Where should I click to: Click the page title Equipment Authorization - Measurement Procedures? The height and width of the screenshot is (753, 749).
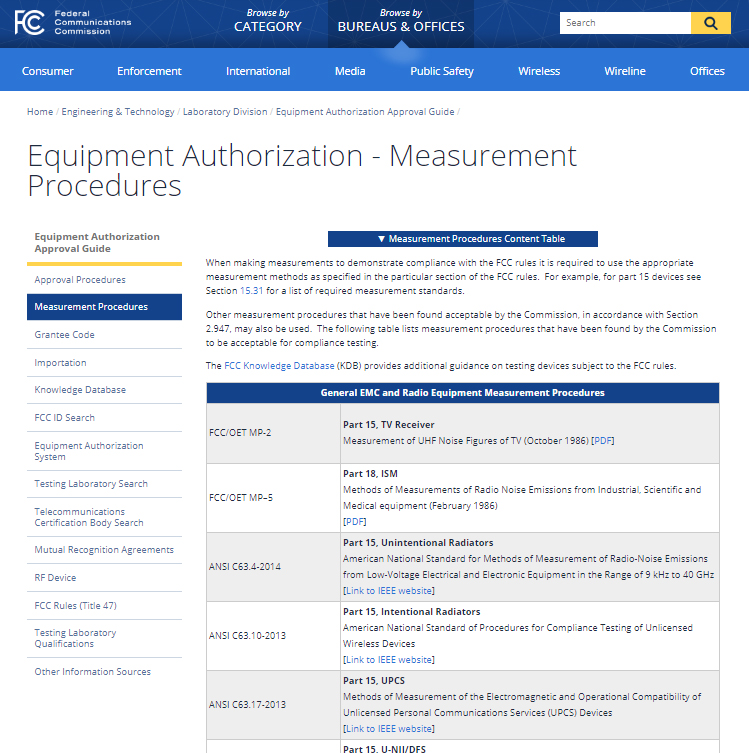(302, 170)
